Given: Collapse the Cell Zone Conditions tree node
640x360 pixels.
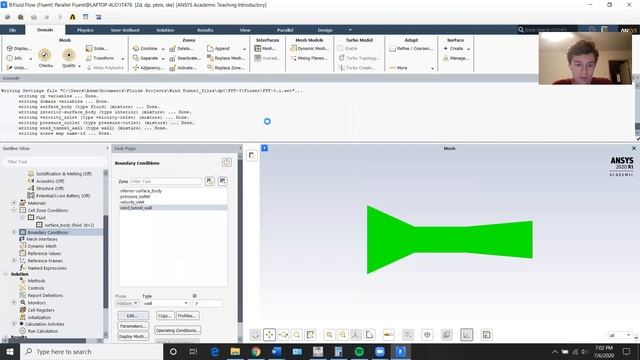Looking at the screenshot, I should [14, 210].
